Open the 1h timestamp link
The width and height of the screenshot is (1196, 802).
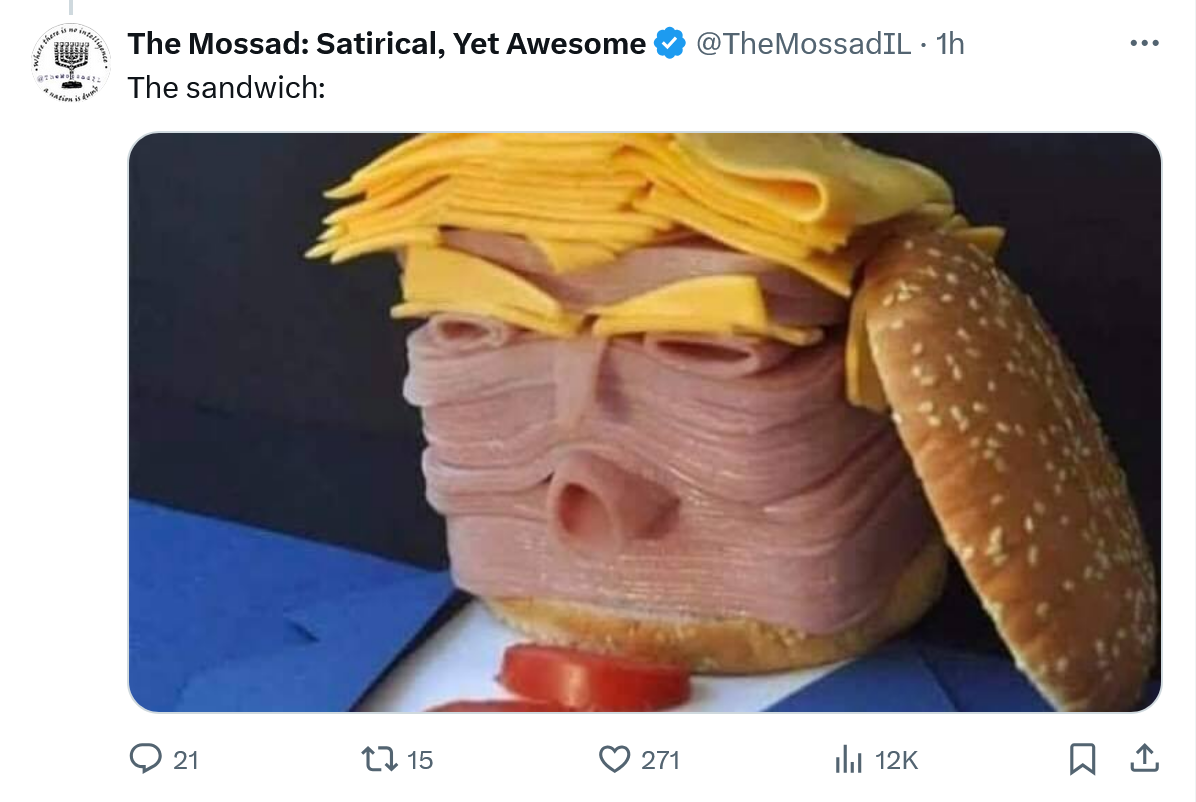tap(950, 43)
